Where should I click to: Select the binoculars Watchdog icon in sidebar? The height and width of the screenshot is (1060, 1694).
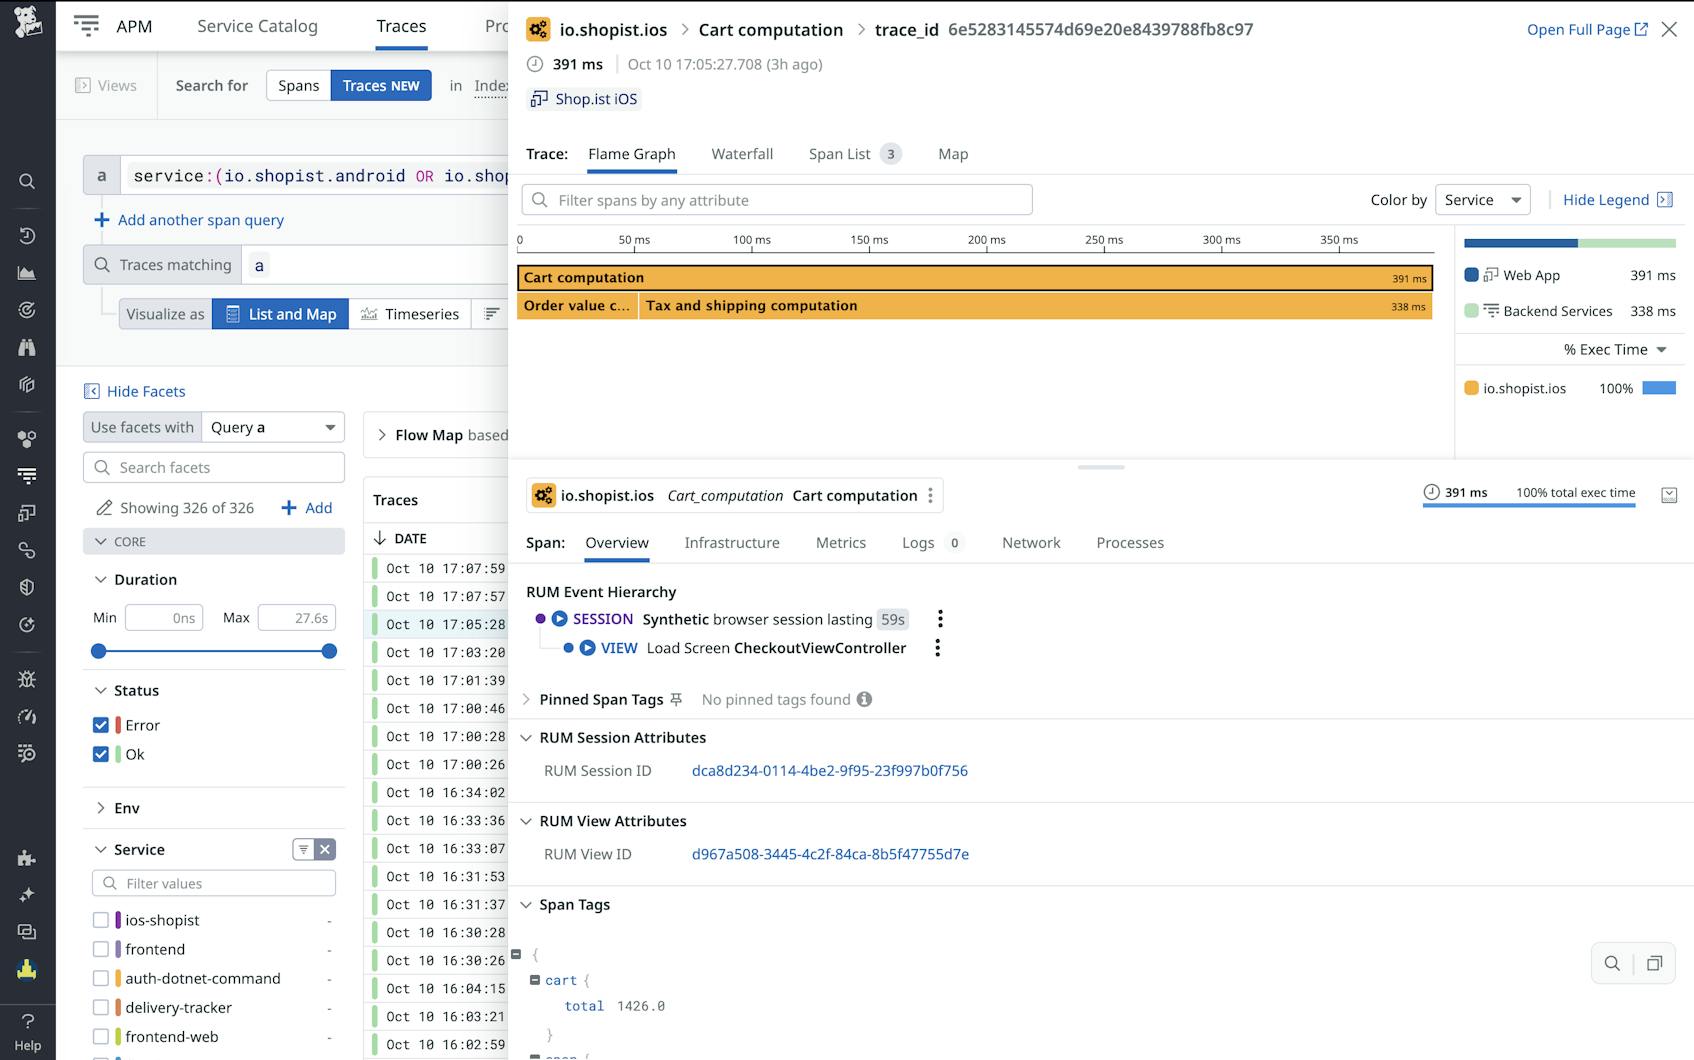point(27,347)
